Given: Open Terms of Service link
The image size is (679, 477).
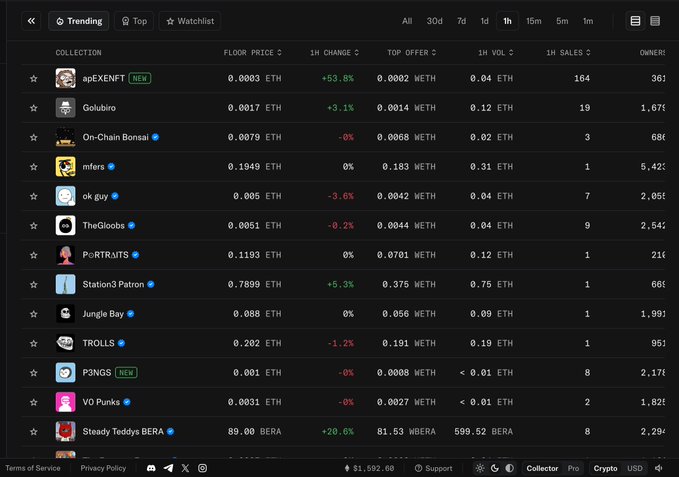Looking at the screenshot, I should coord(33,468).
